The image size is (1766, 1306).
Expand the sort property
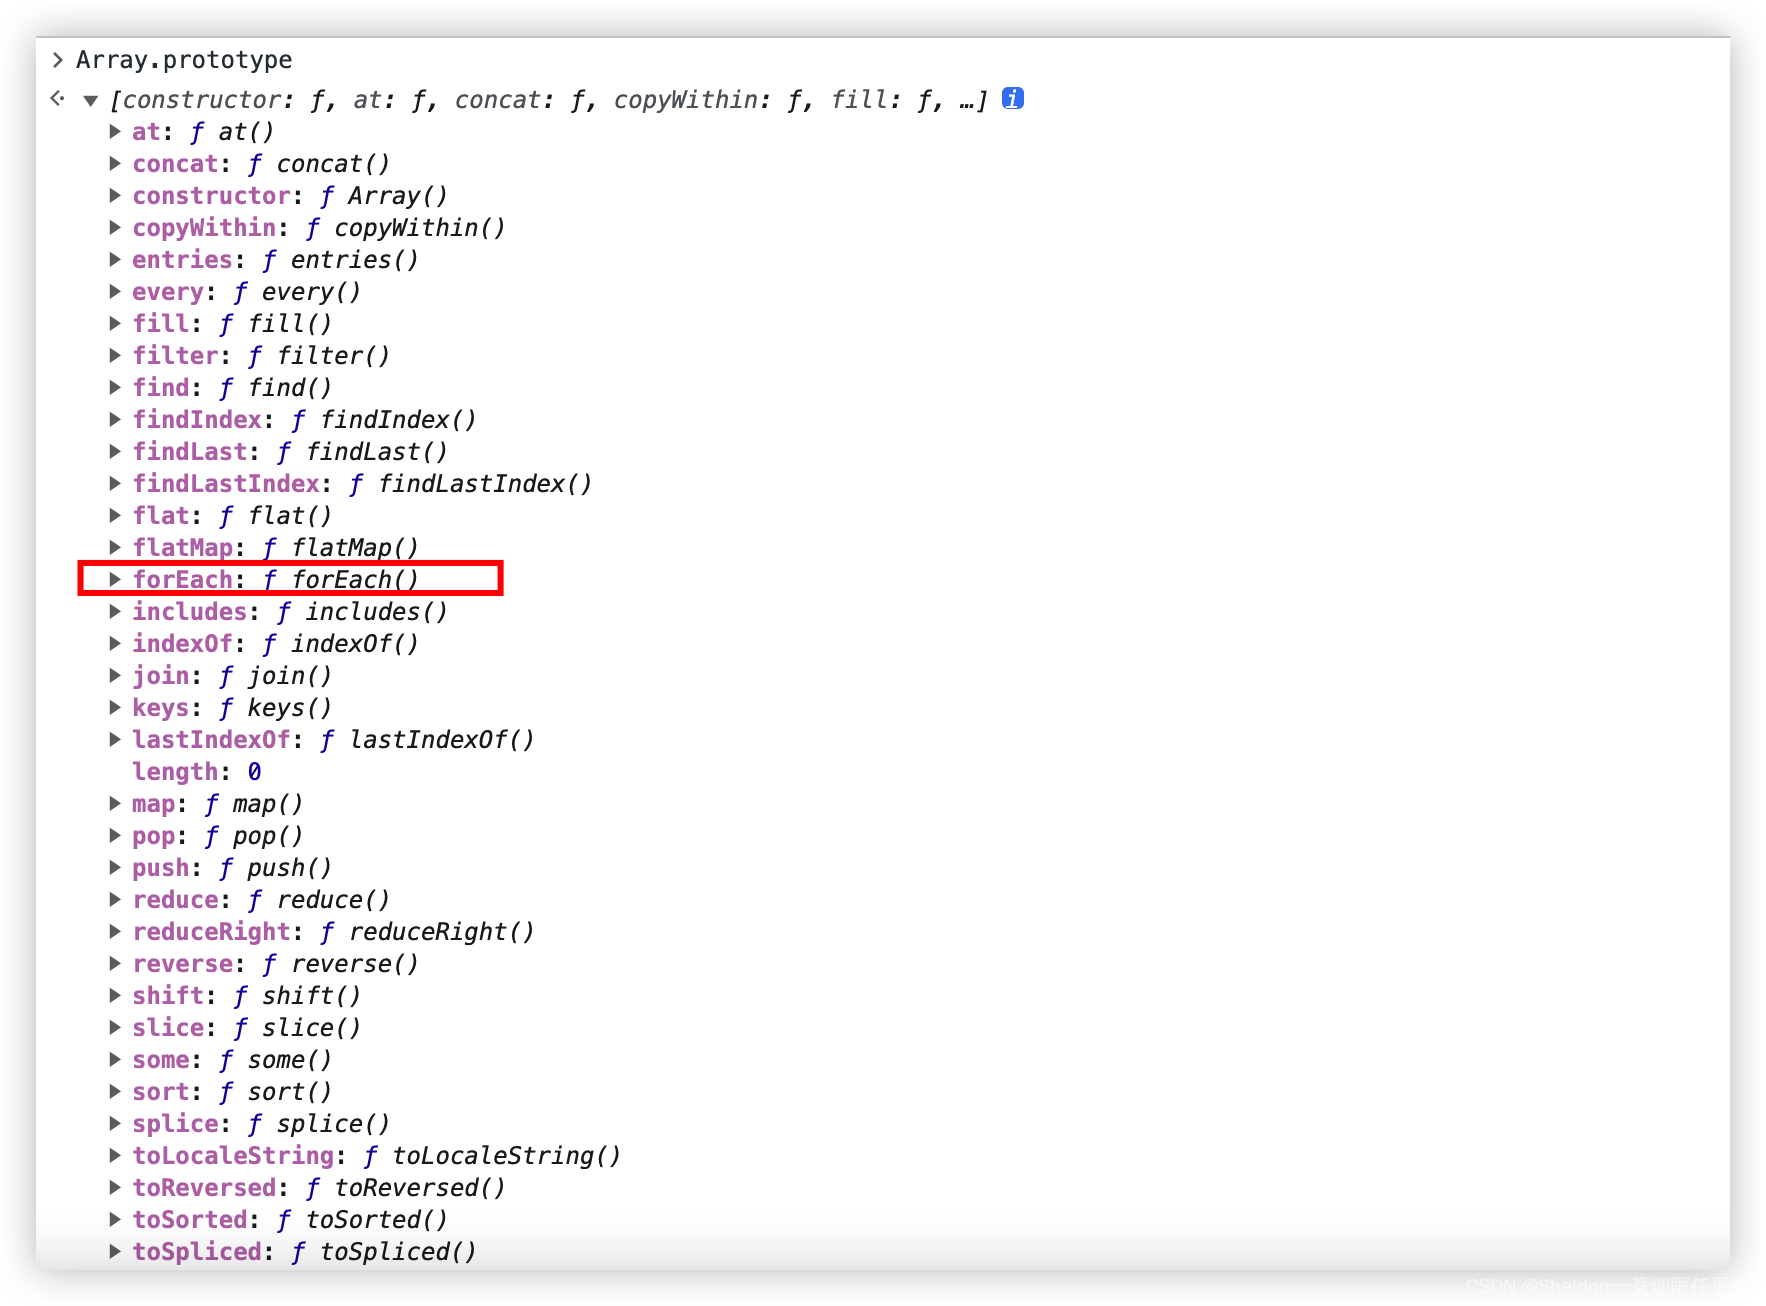(115, 1091)
